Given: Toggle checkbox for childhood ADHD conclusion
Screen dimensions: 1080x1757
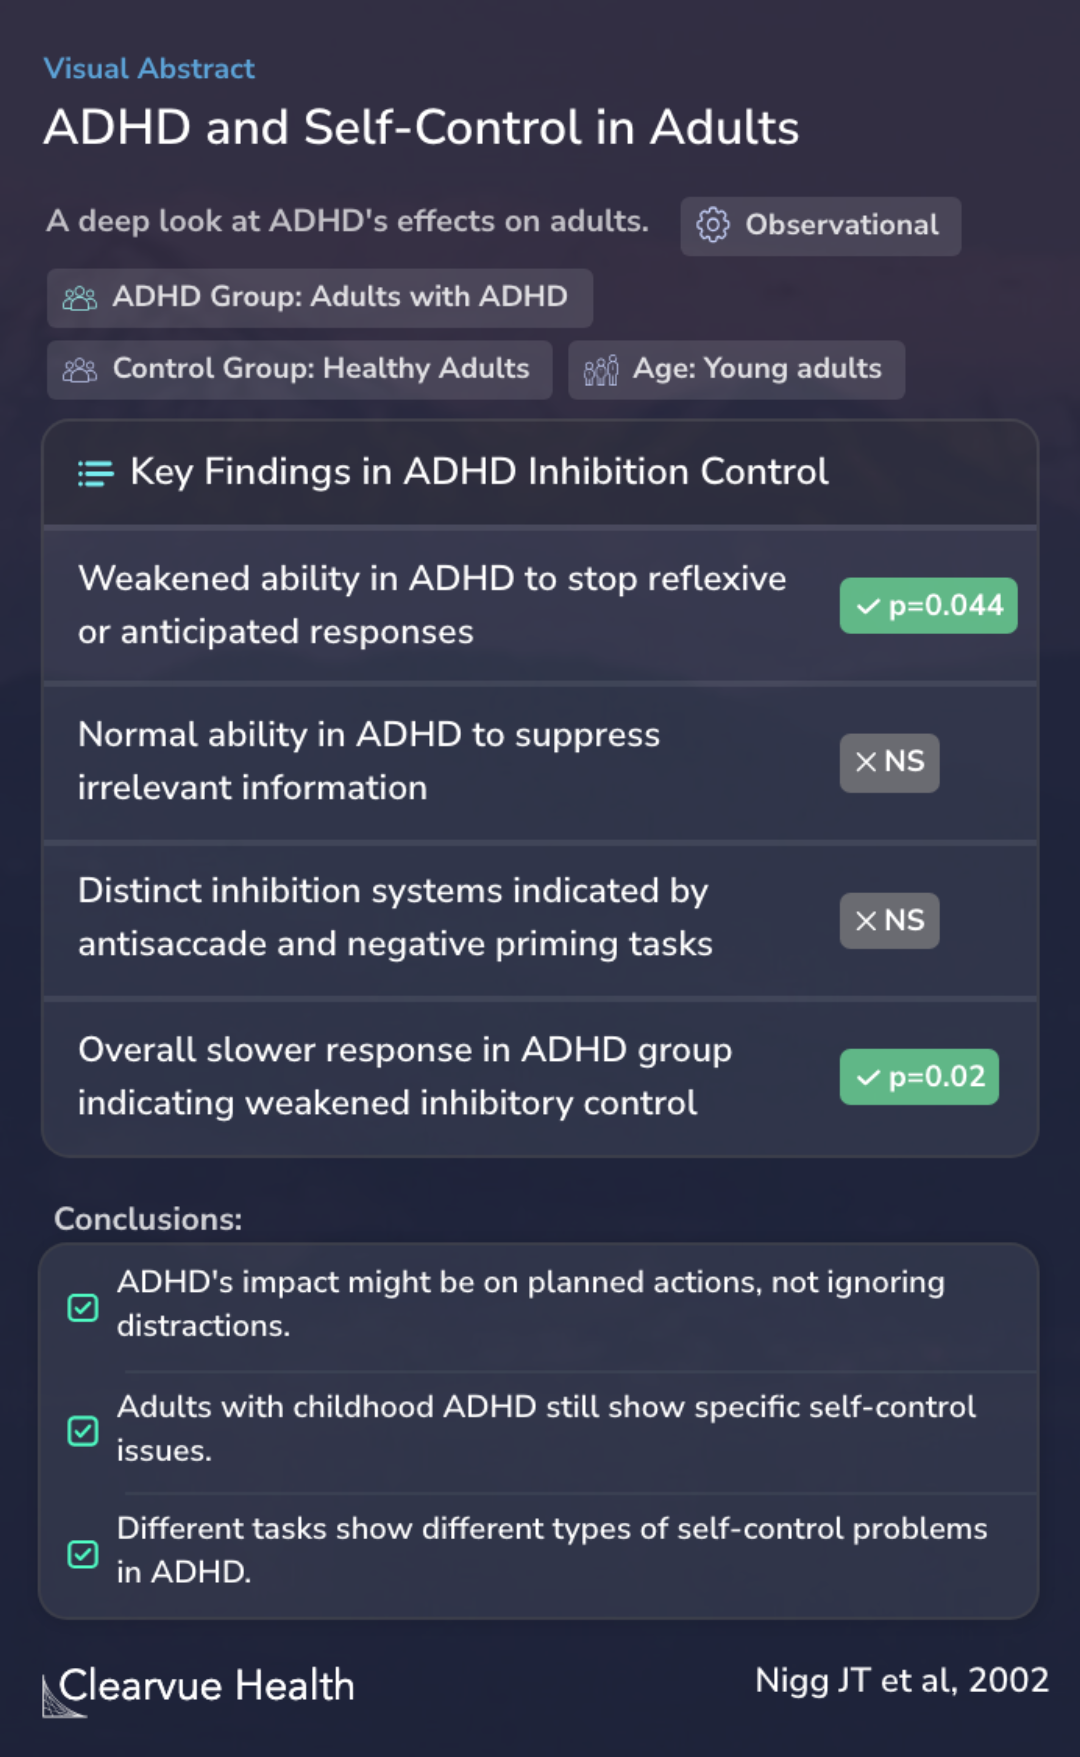Looking at the screenshot, I should pos(83,1431).
